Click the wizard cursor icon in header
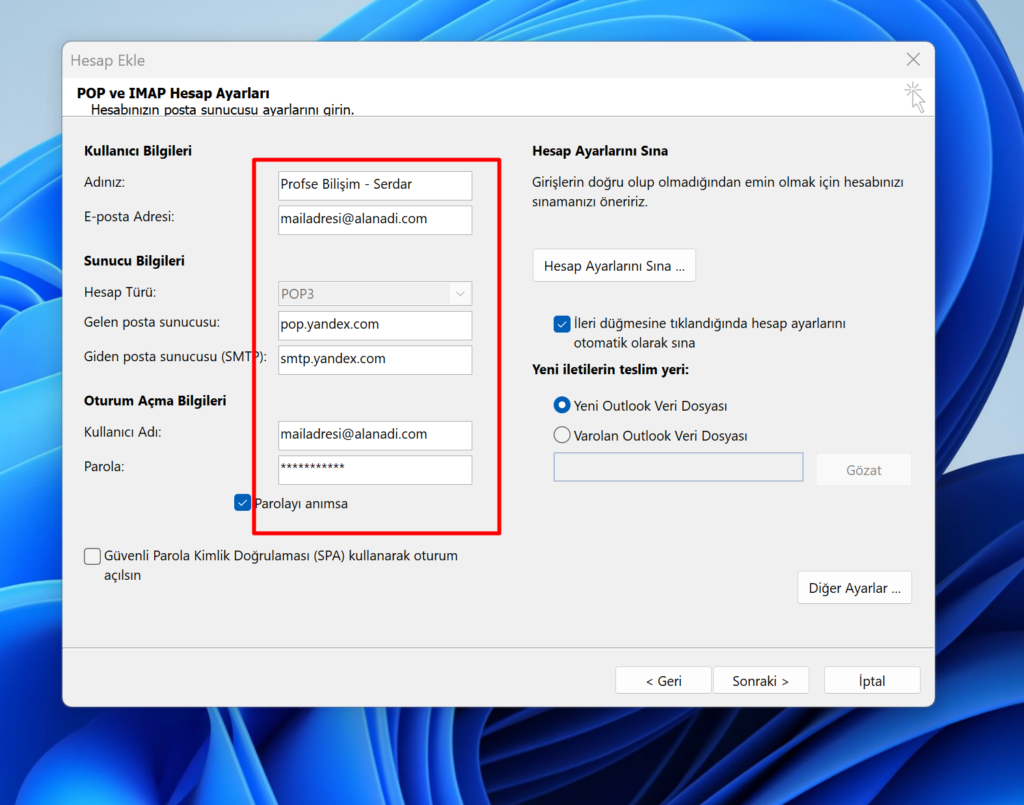This screenshot has height=805, width=1024. click(x=914, y=96)
